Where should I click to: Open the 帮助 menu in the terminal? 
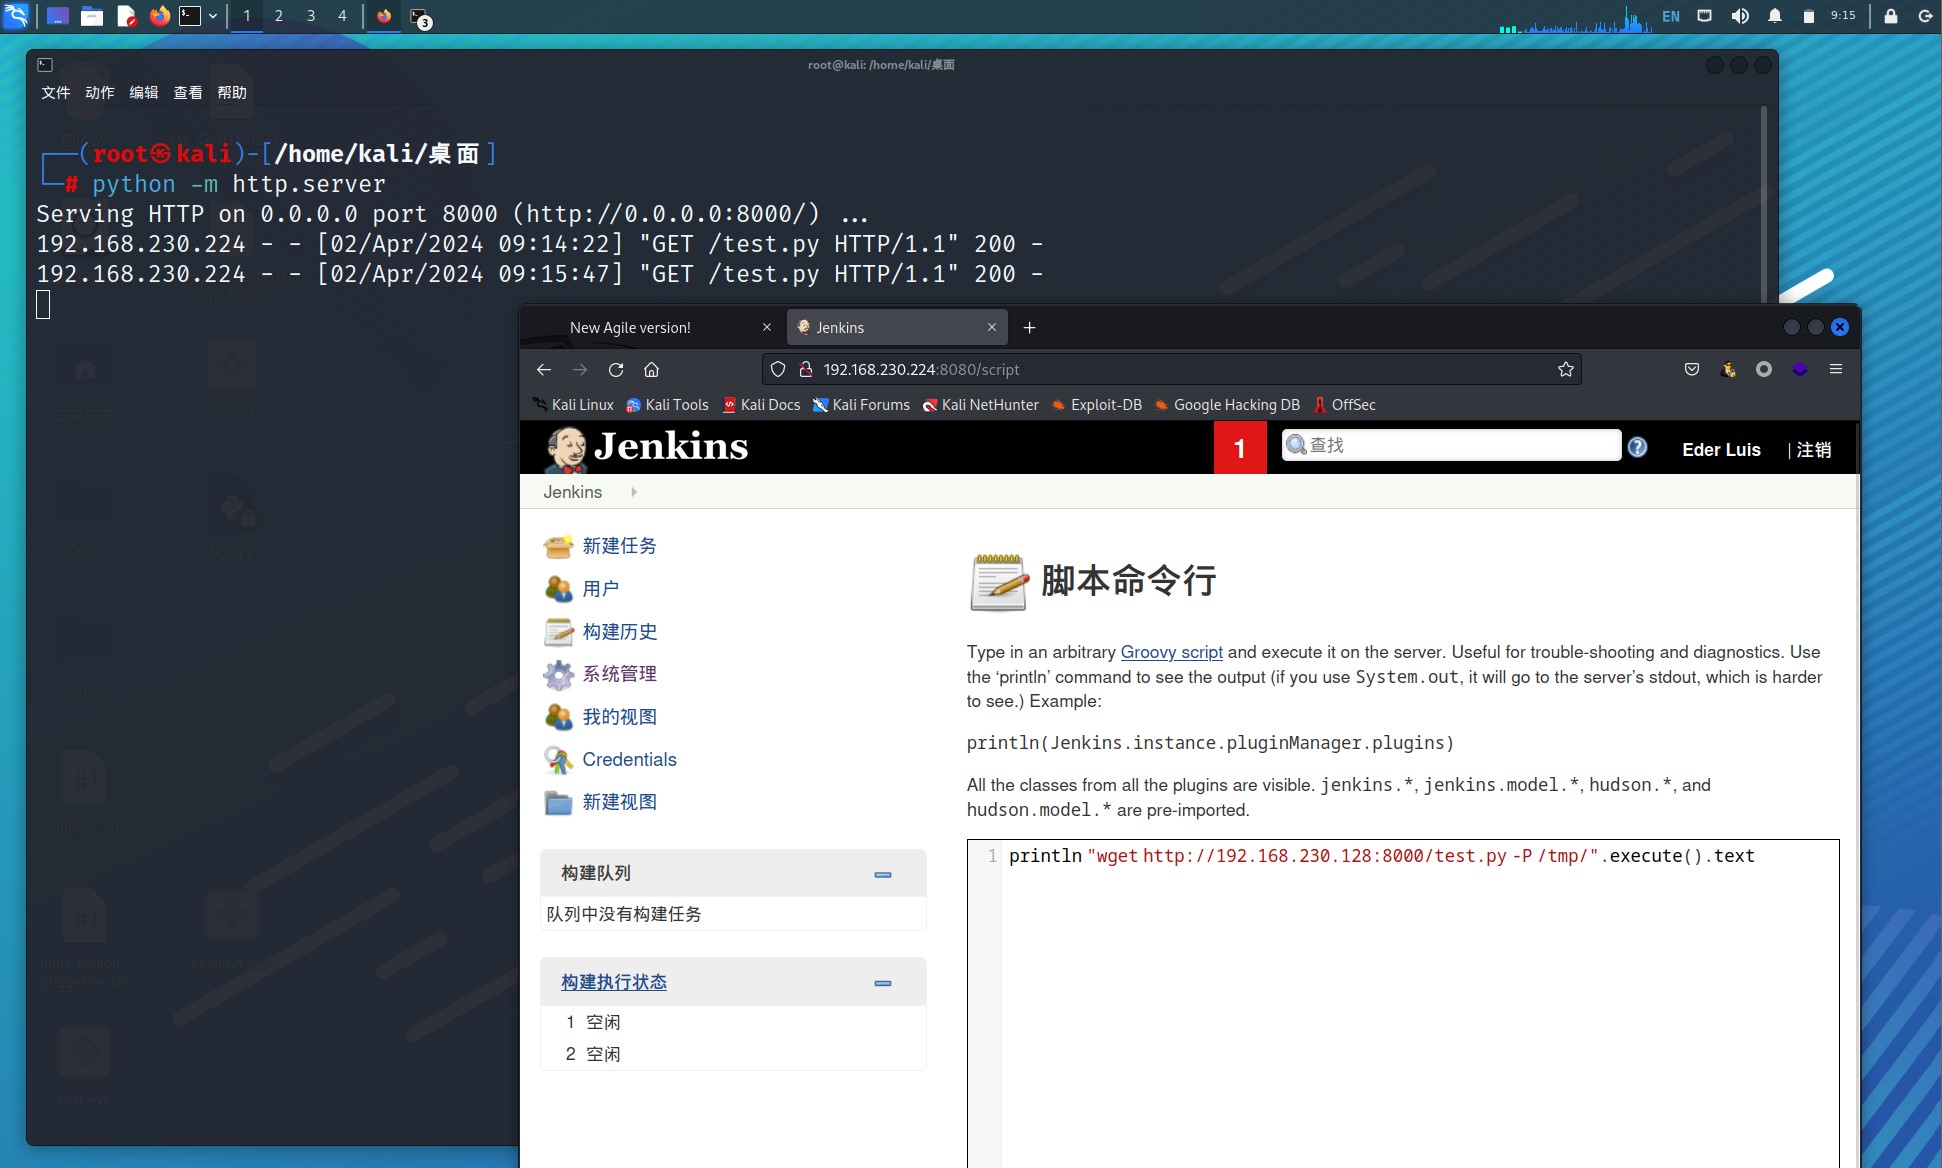click(231, 92)
